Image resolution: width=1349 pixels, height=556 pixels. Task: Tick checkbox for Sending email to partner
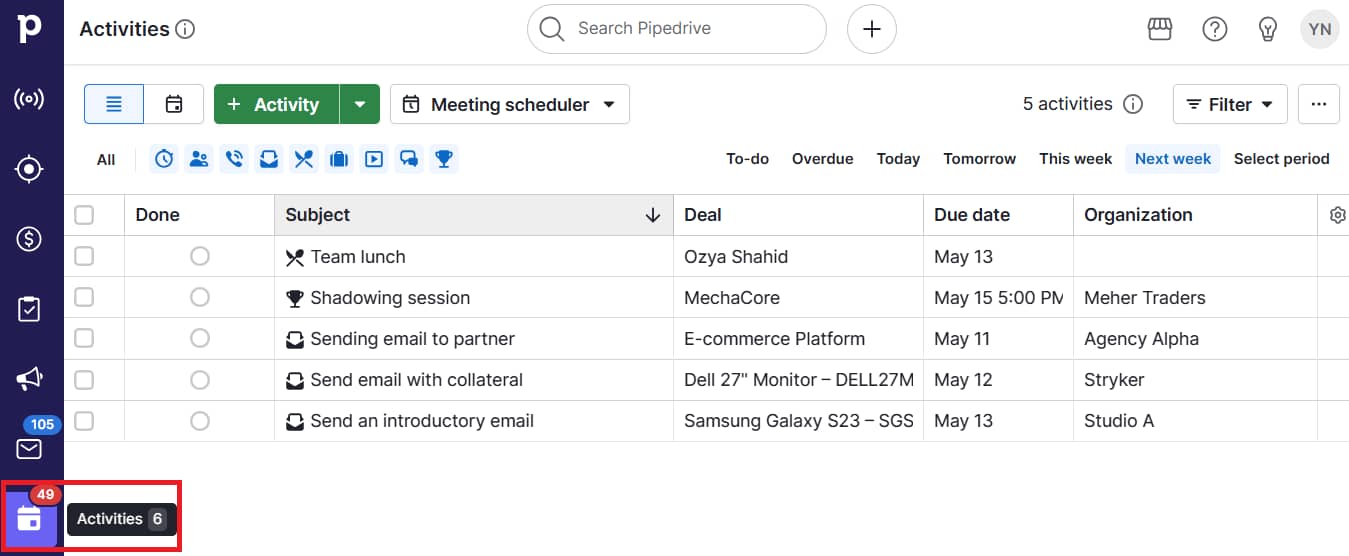click(x=84, y=338)
